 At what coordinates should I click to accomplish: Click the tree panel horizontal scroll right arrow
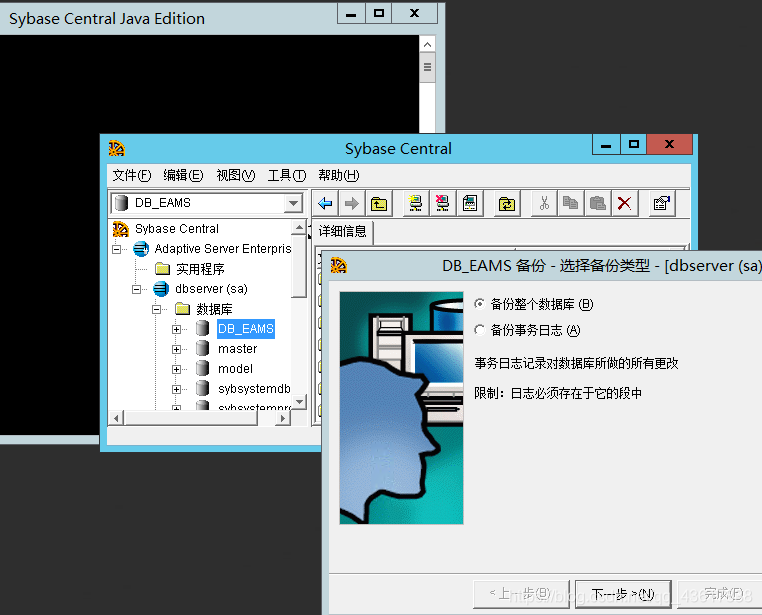point(282,418)
